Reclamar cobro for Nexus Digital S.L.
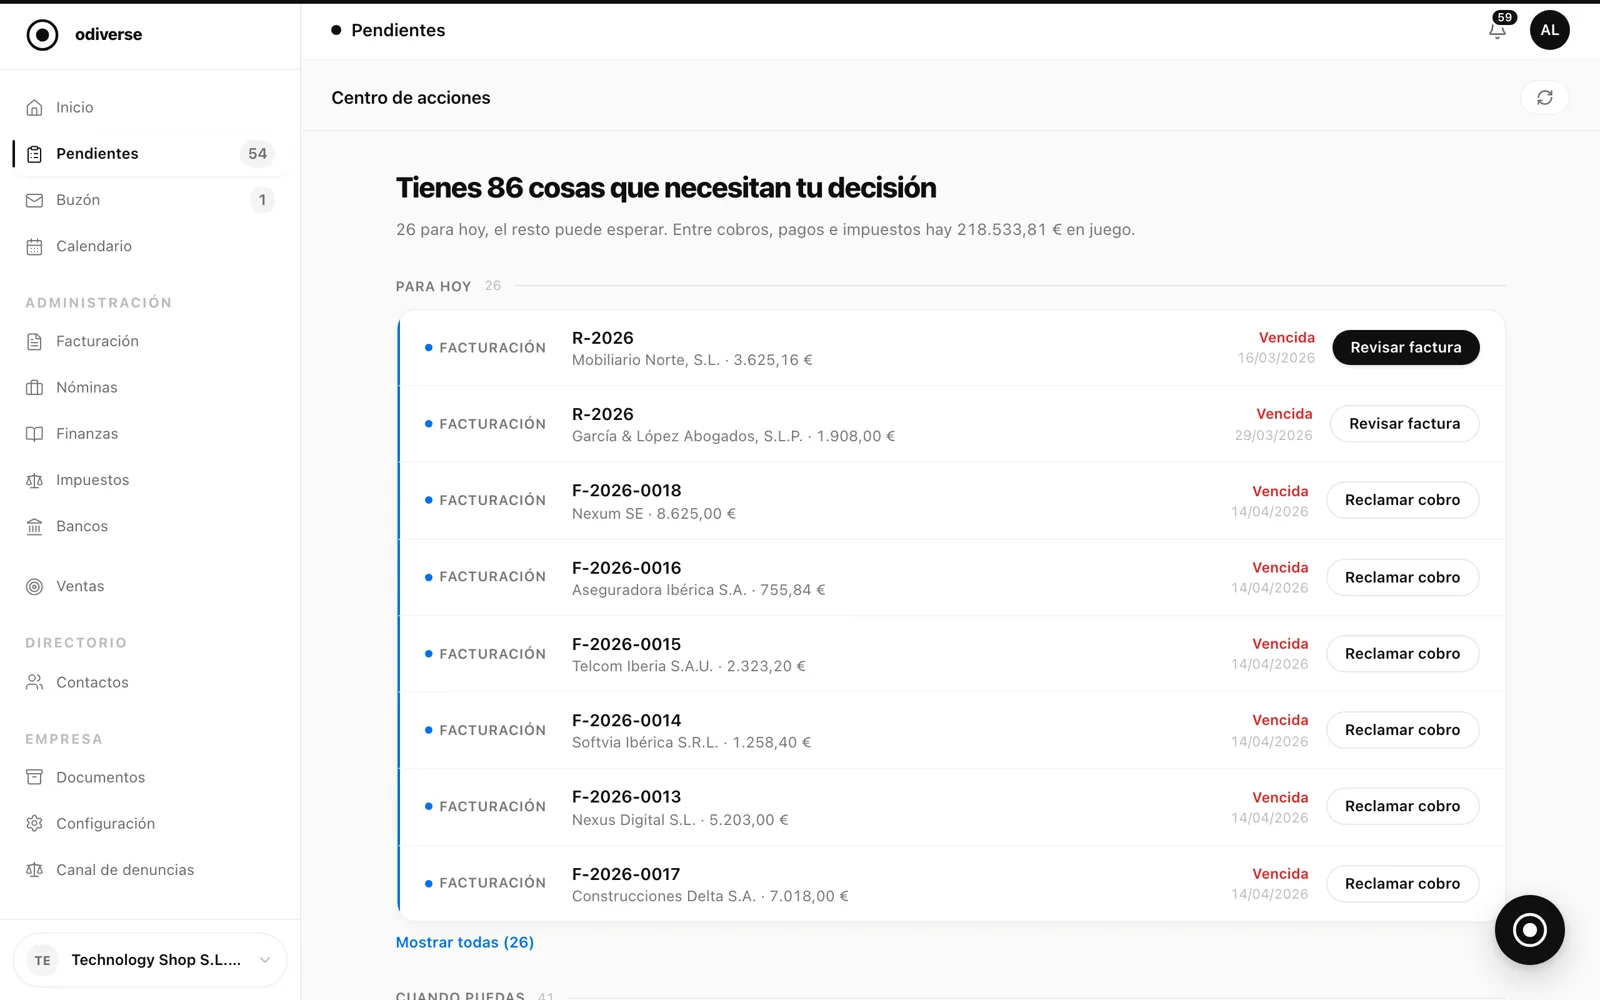The image size is (1600, 1000). (1402, 806)
